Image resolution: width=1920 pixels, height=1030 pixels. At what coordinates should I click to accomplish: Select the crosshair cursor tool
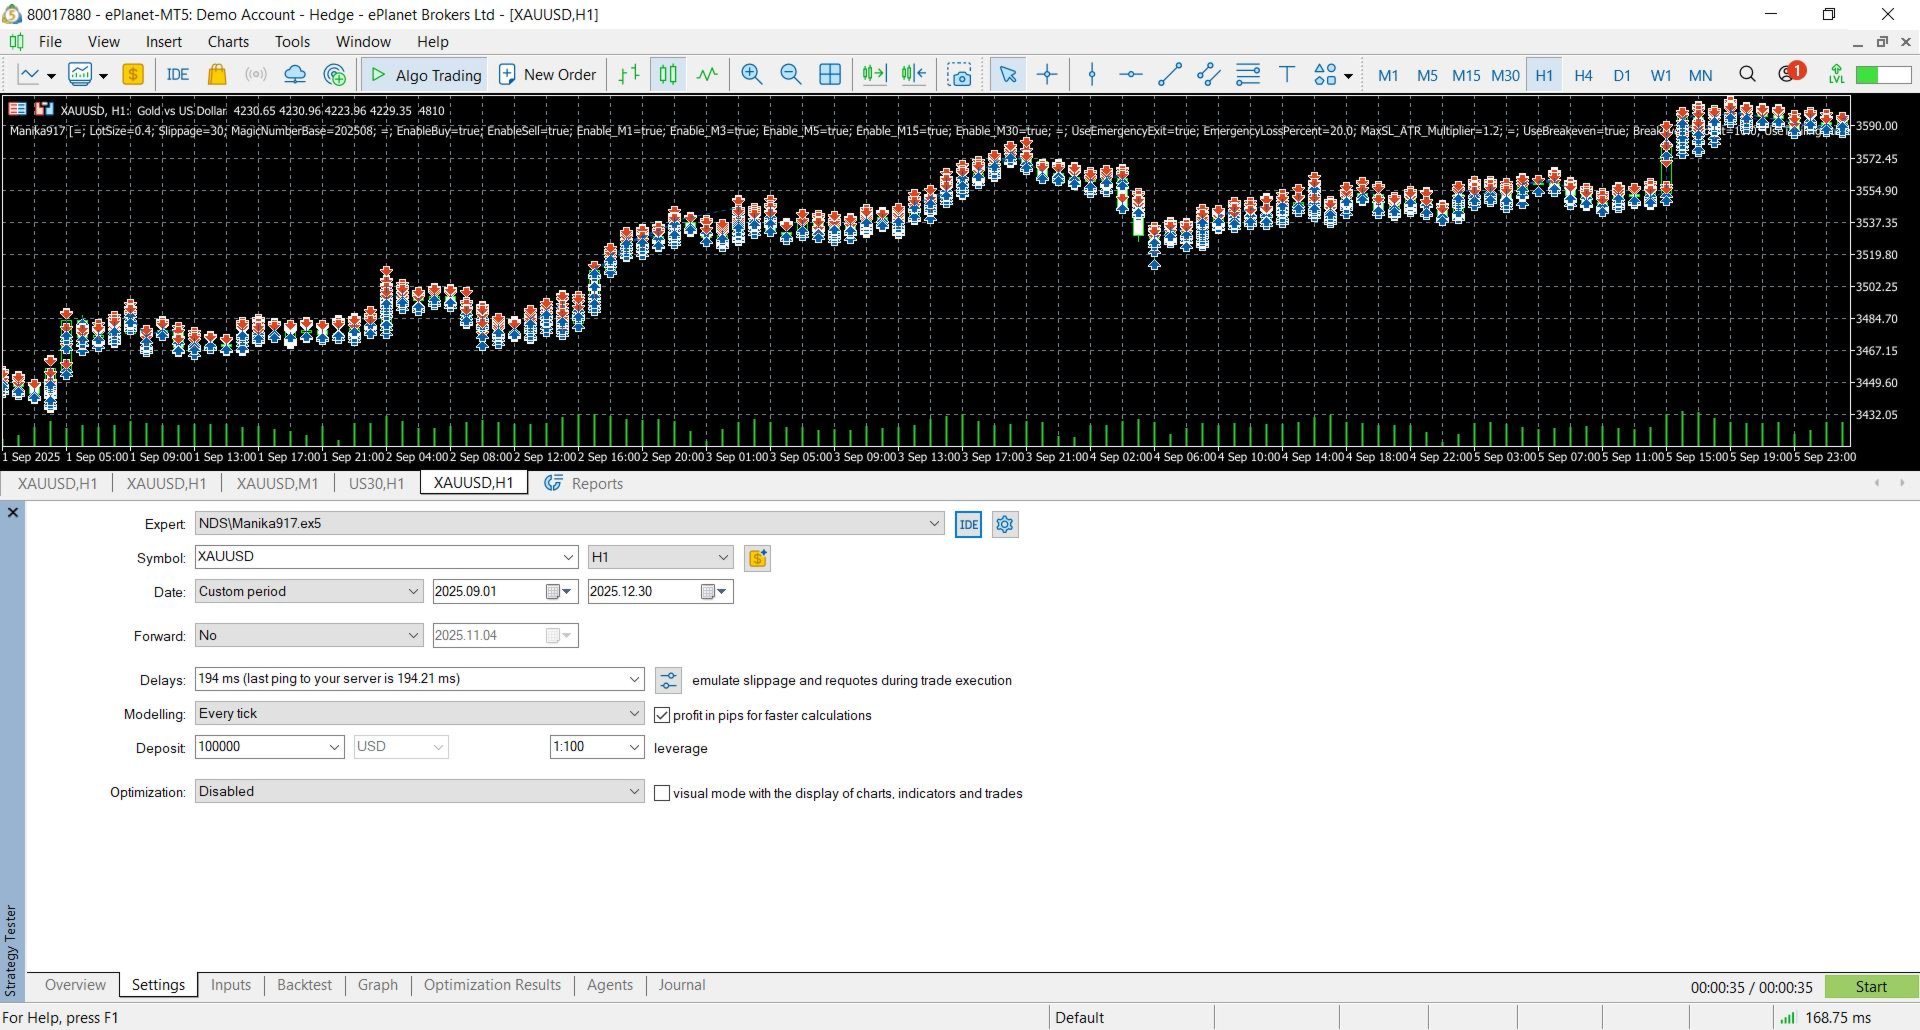coord(1047,75)
